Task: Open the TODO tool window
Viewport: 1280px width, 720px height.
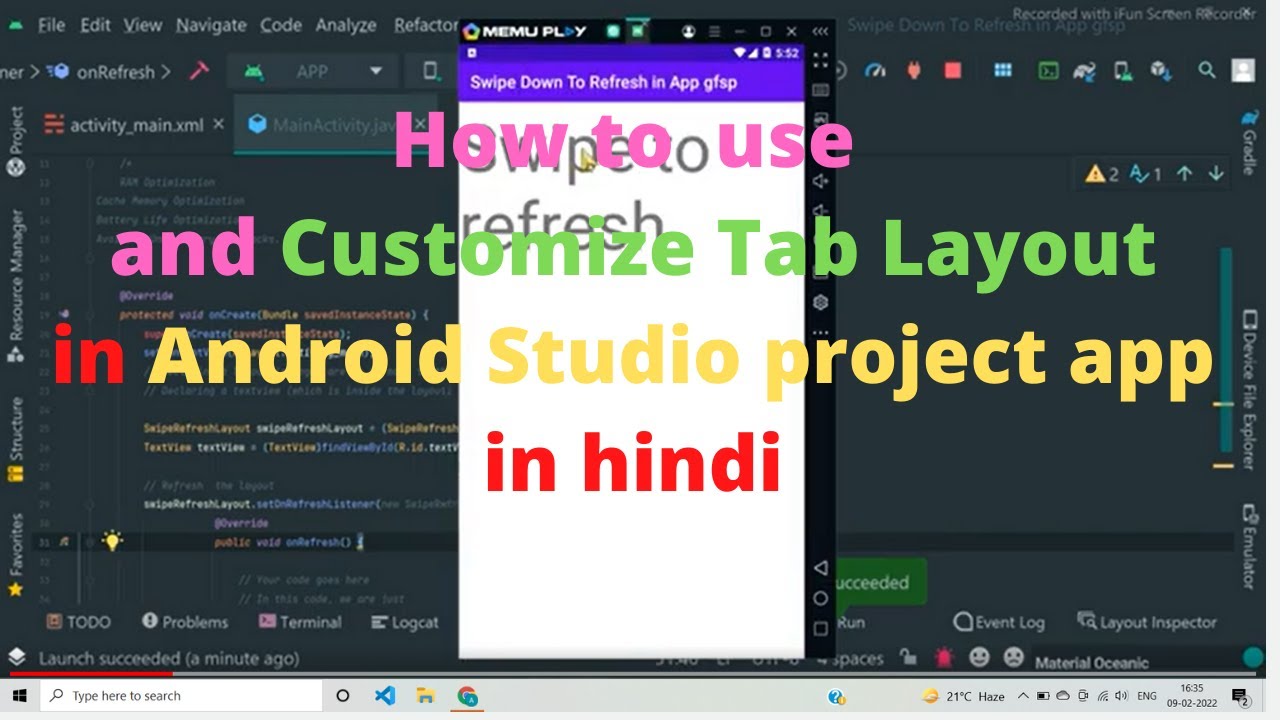Action: tap(78, 622)
